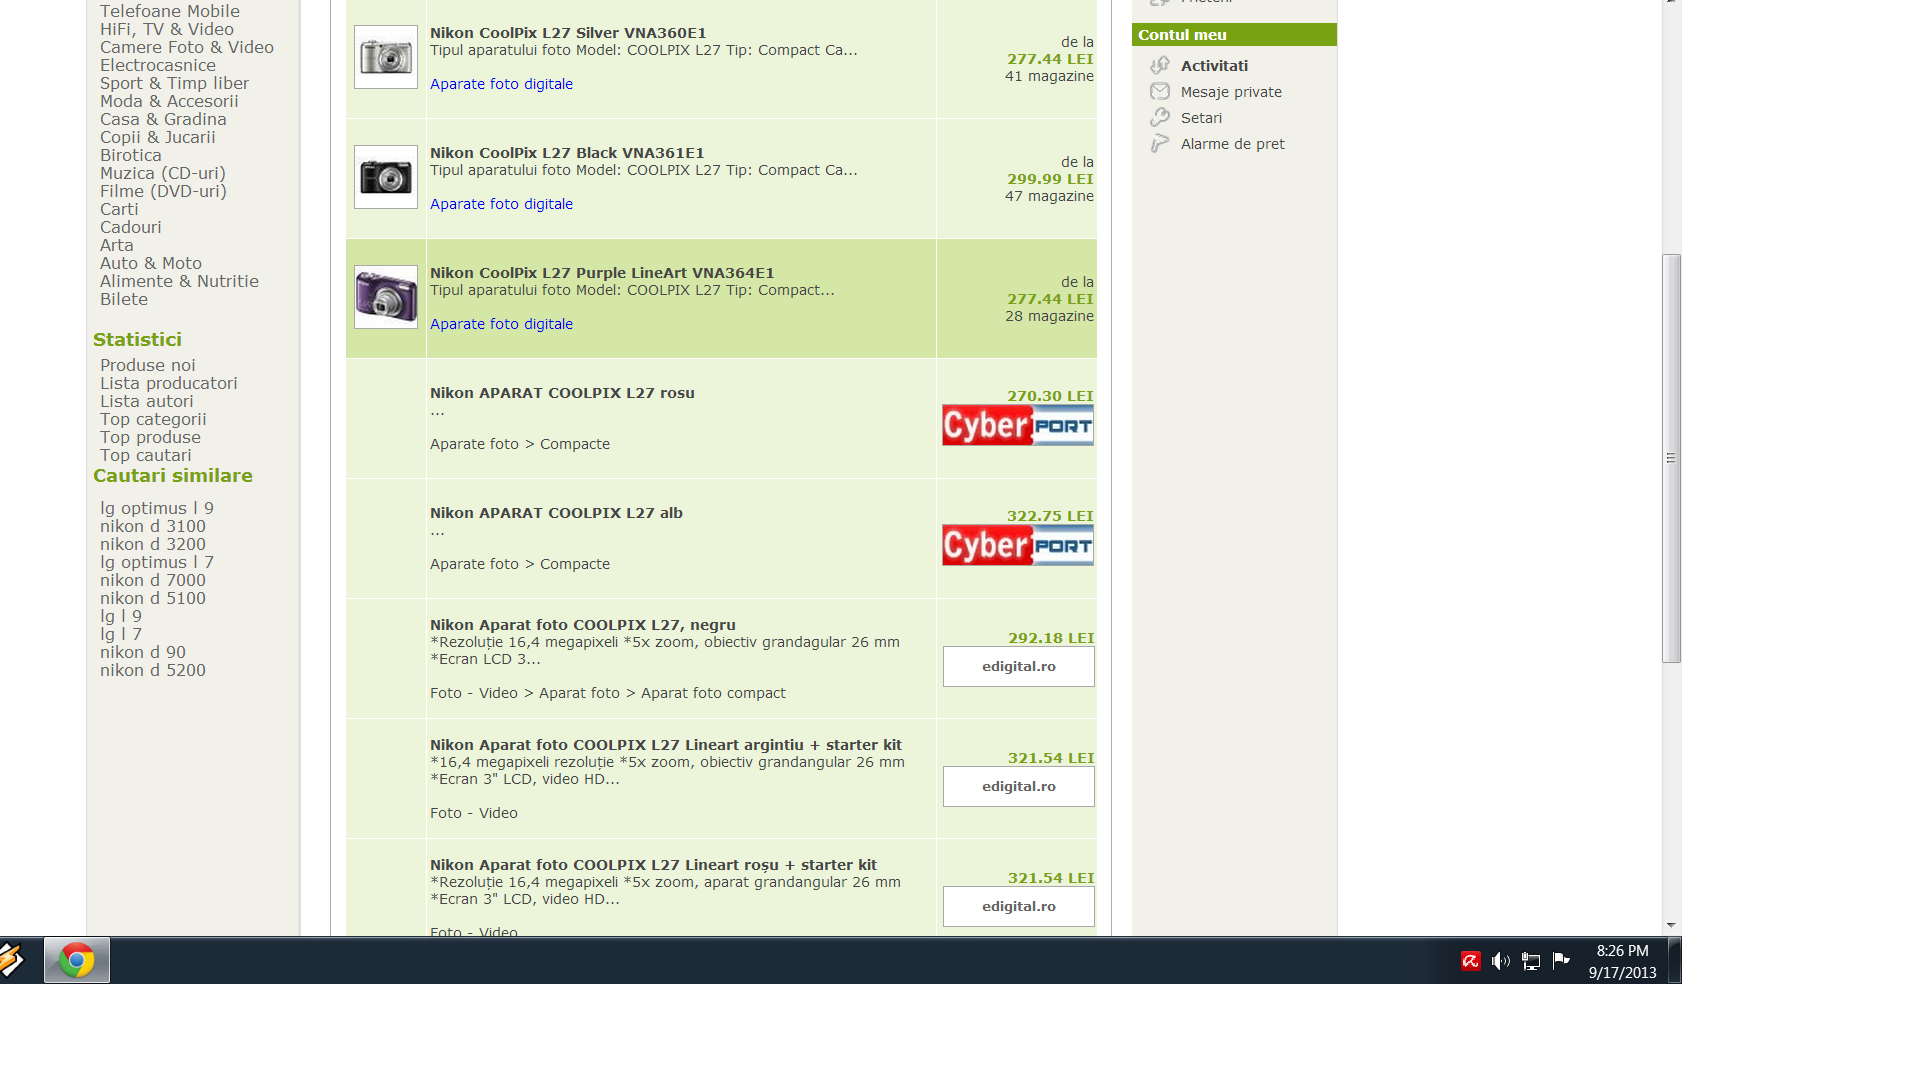Open Auto & Moto category
This screenshot has height=1080, width=1920.
pos(151,263)
